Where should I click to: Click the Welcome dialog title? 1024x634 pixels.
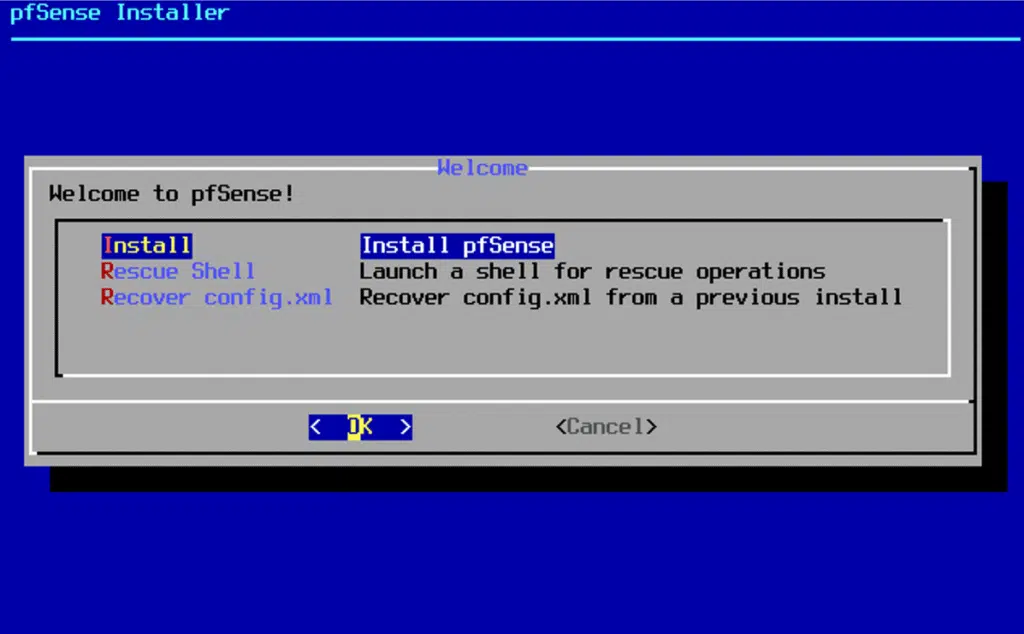(483, 168)
